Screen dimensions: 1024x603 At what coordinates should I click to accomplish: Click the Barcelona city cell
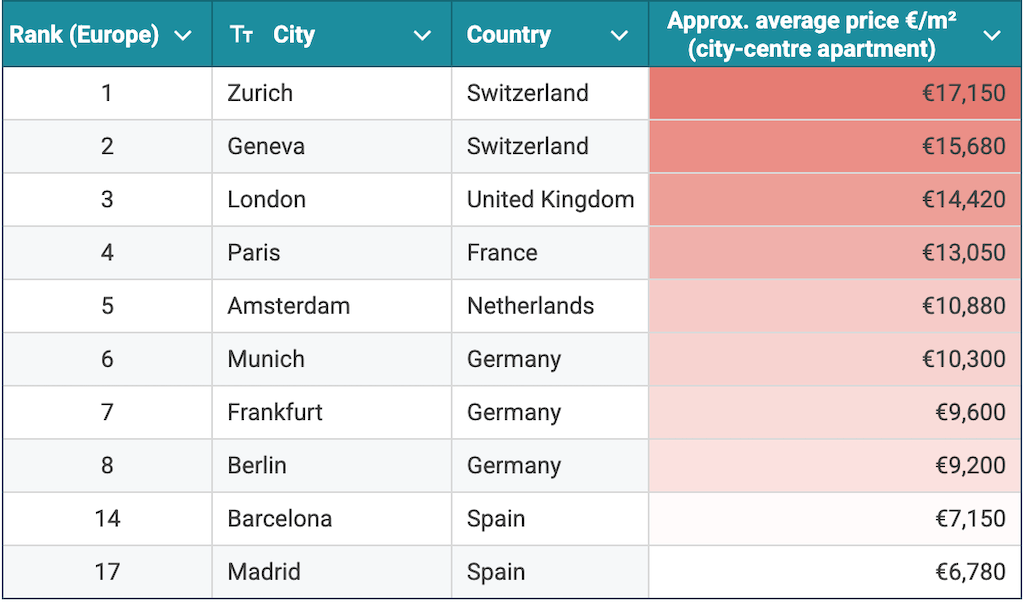pyautogui.click(x=279, y=518)
